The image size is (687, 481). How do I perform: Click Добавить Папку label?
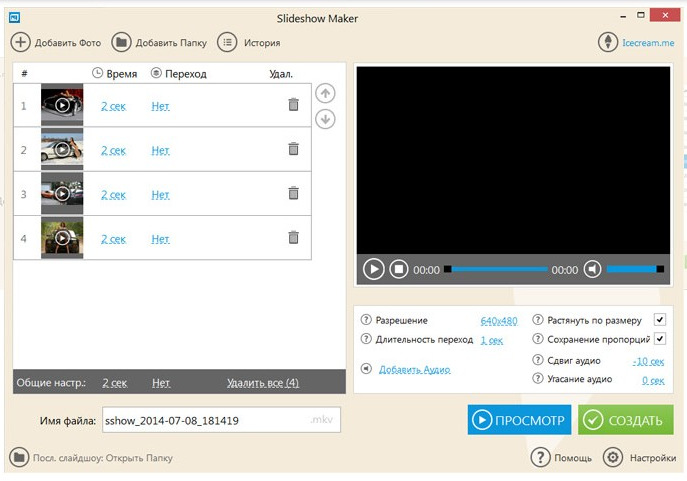pos(171,43)
